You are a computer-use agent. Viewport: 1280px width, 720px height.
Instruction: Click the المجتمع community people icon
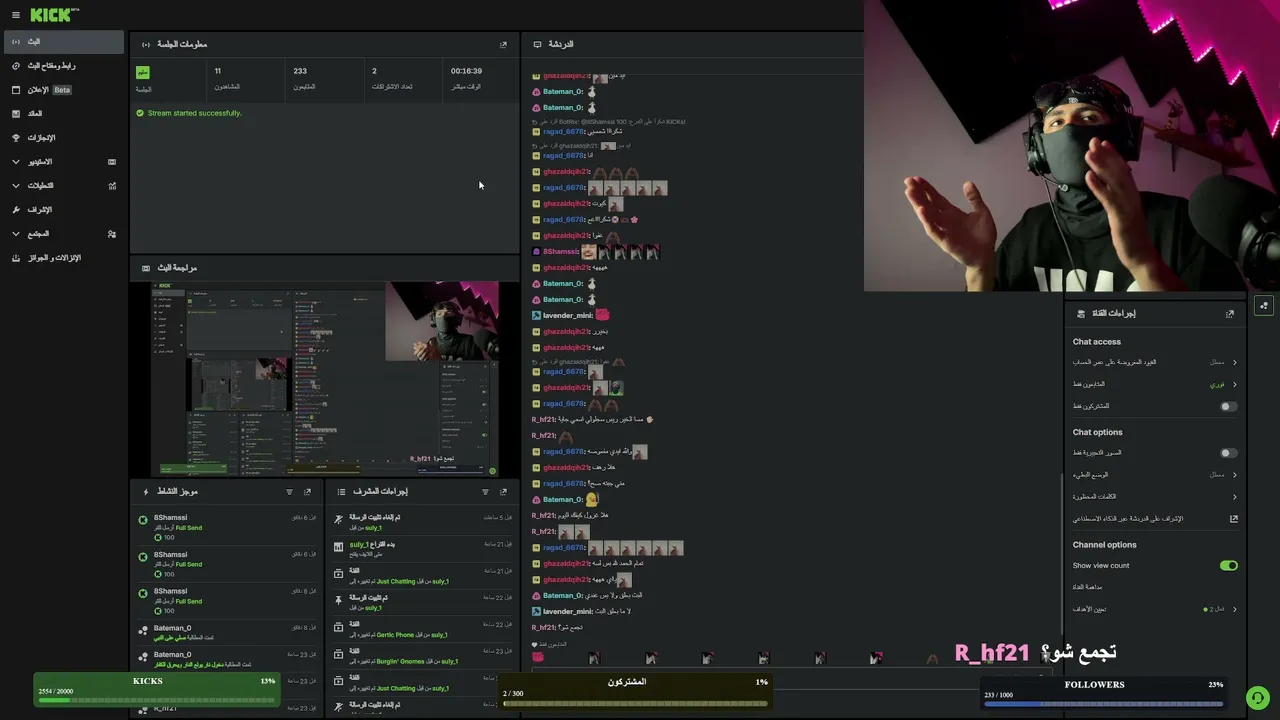[112, 234]
